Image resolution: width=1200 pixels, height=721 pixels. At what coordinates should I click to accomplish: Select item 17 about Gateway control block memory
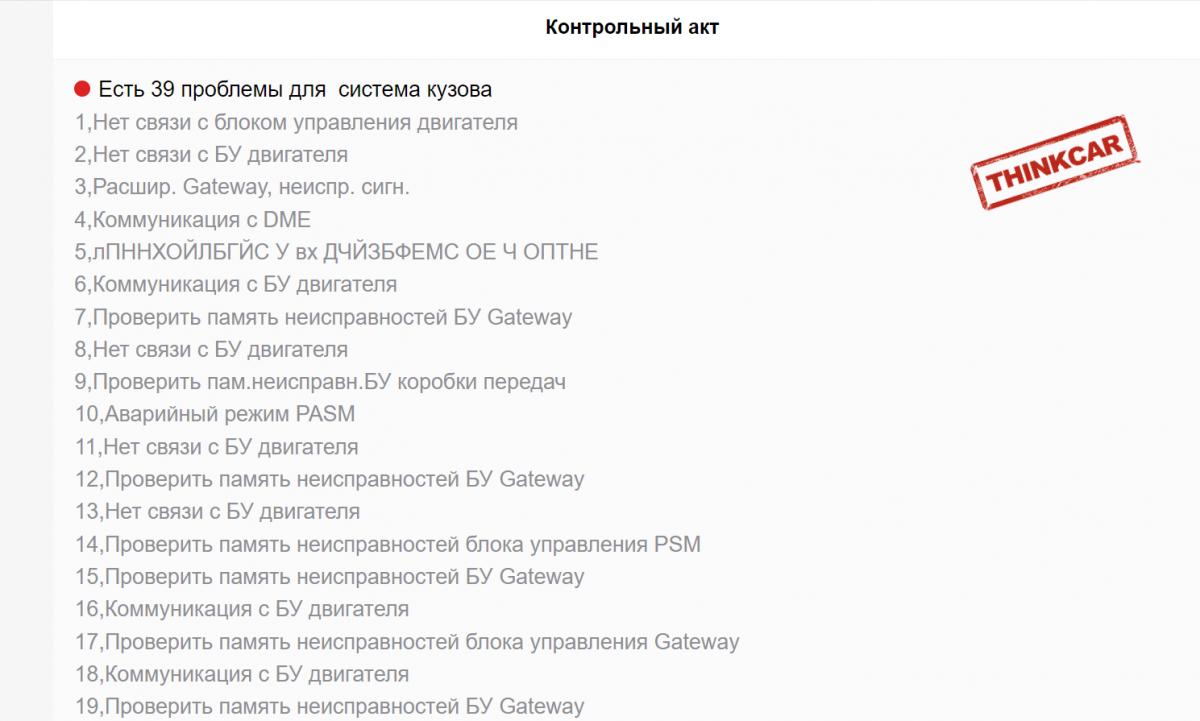point(407,641)
